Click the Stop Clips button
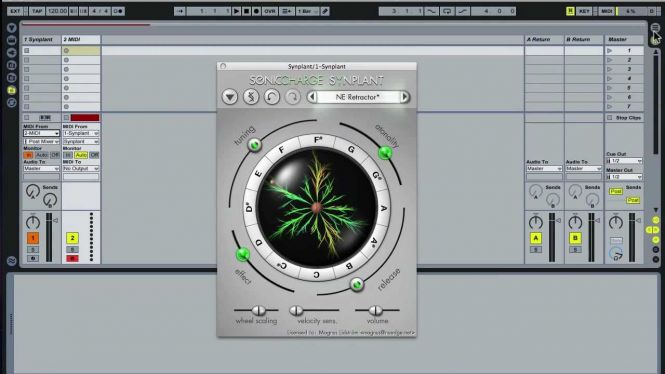 pyautogui.click(x=624, y=117)
